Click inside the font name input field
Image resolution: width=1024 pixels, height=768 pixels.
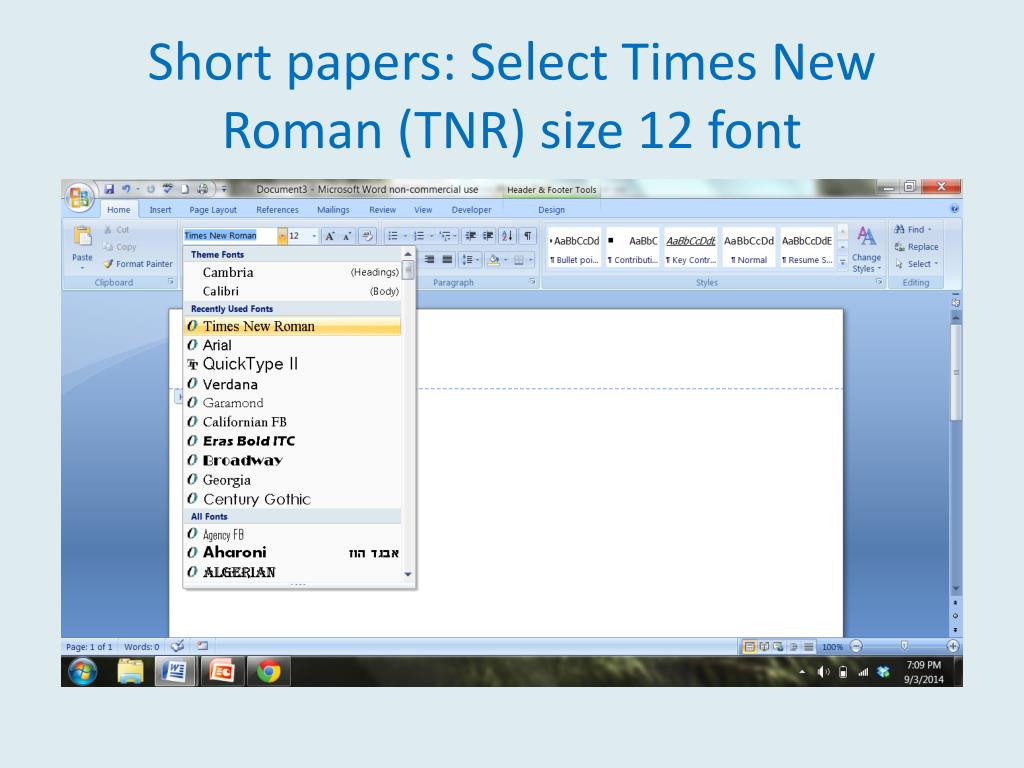coord(231,236)
